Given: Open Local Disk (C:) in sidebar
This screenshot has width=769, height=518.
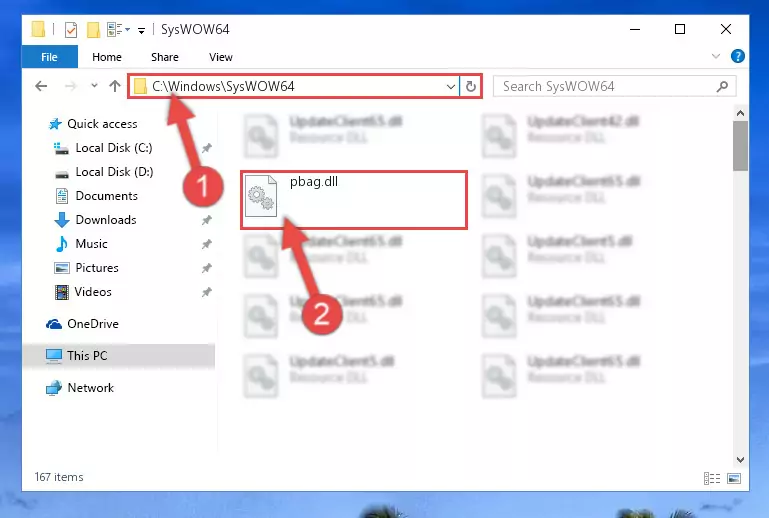Looking at the screenshot, I should pyautogui.click(x=103, y=148).
